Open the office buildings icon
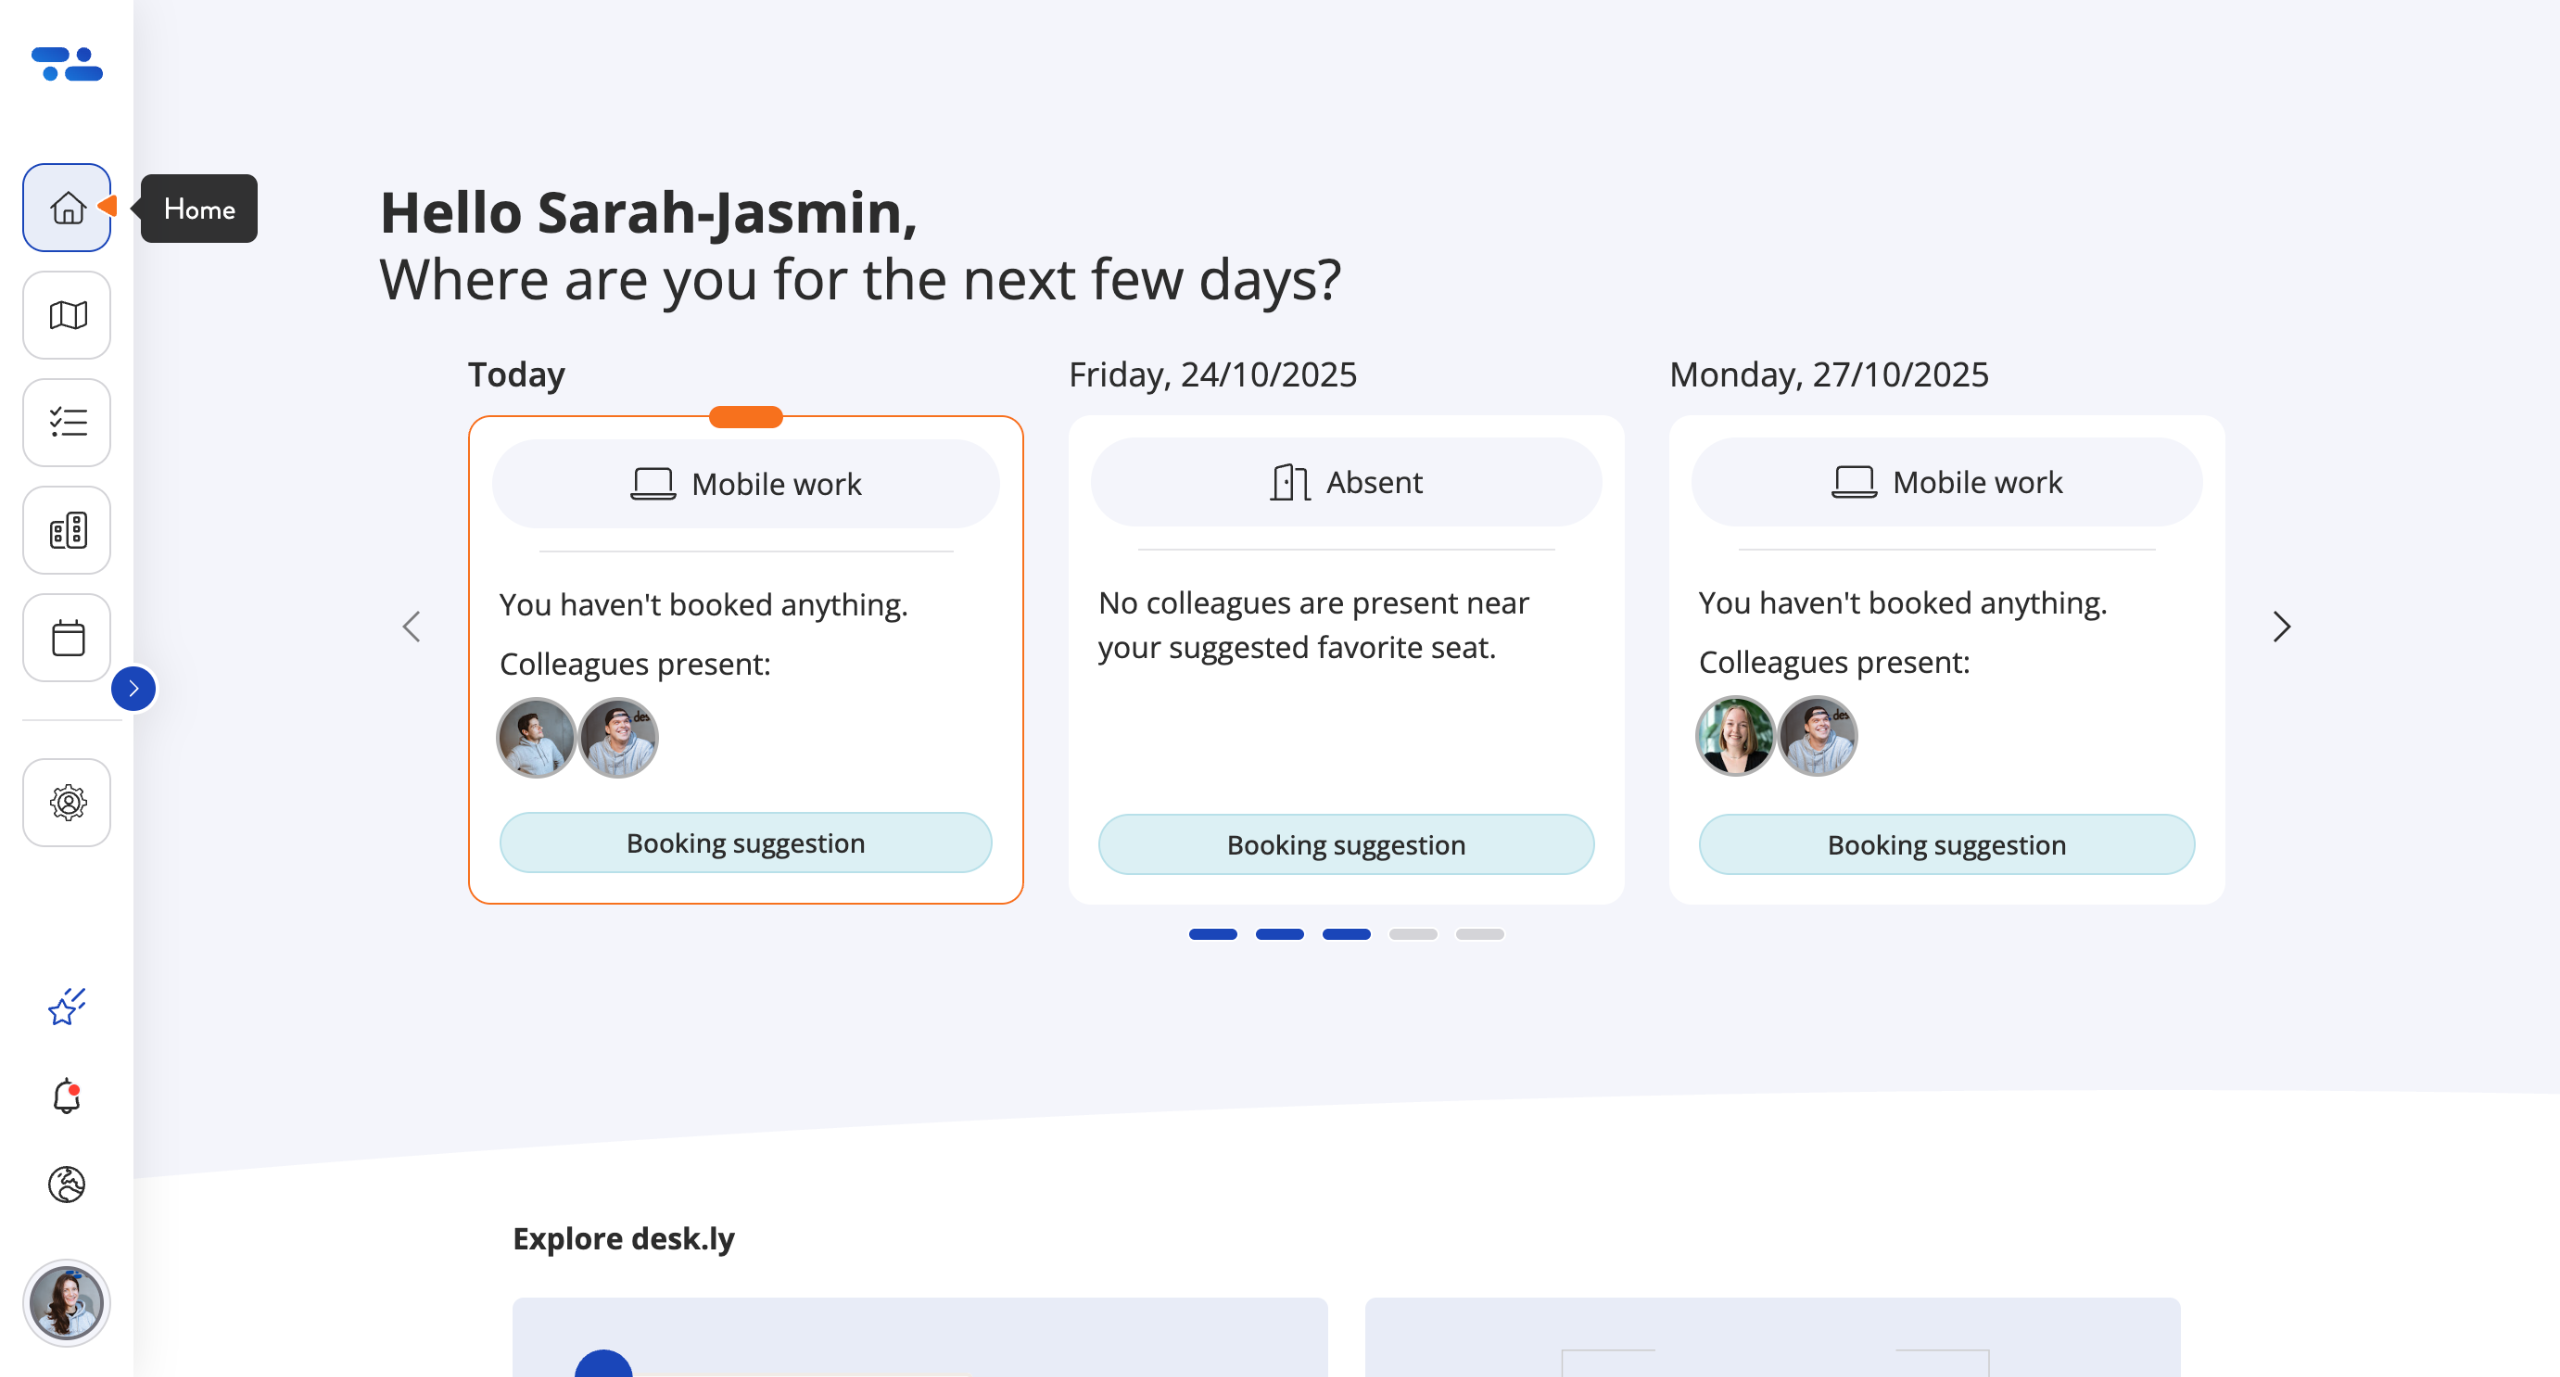This screenshot has height=1377, width=2560. tap(67, 531)
